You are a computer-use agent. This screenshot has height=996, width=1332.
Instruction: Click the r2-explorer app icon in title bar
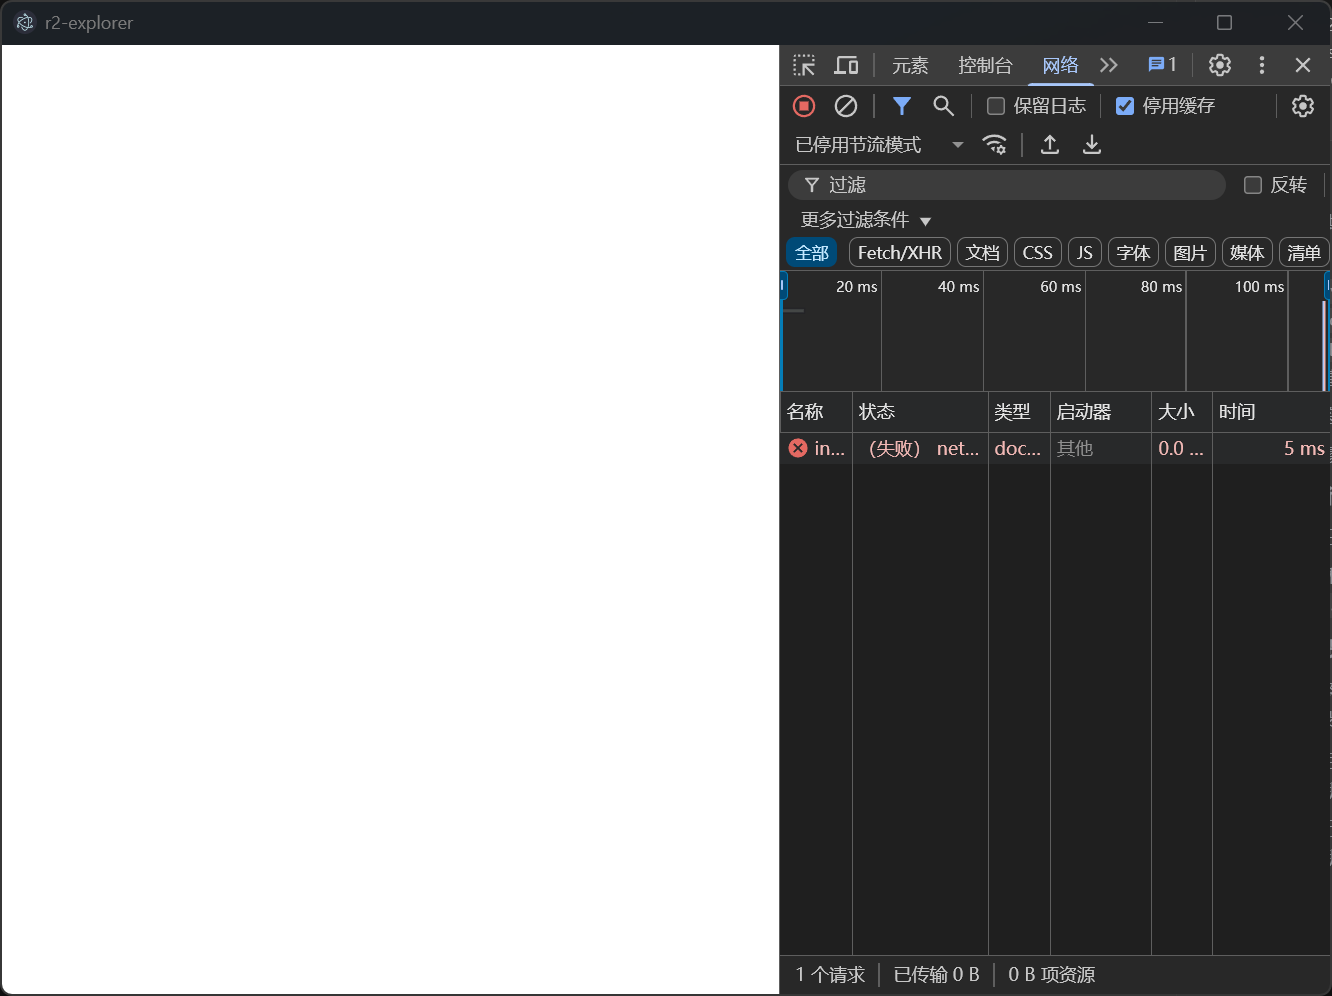(x=25, y=22)
